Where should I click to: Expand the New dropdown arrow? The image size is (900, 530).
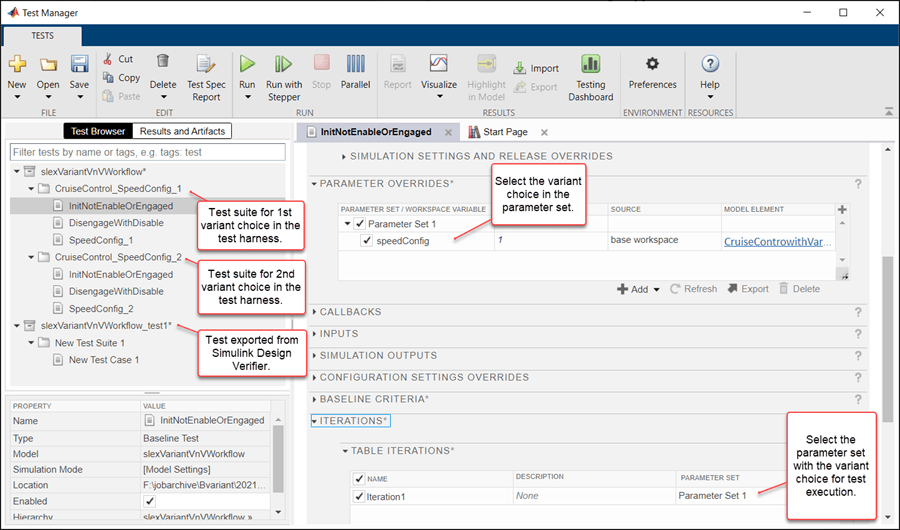[17, 97]
